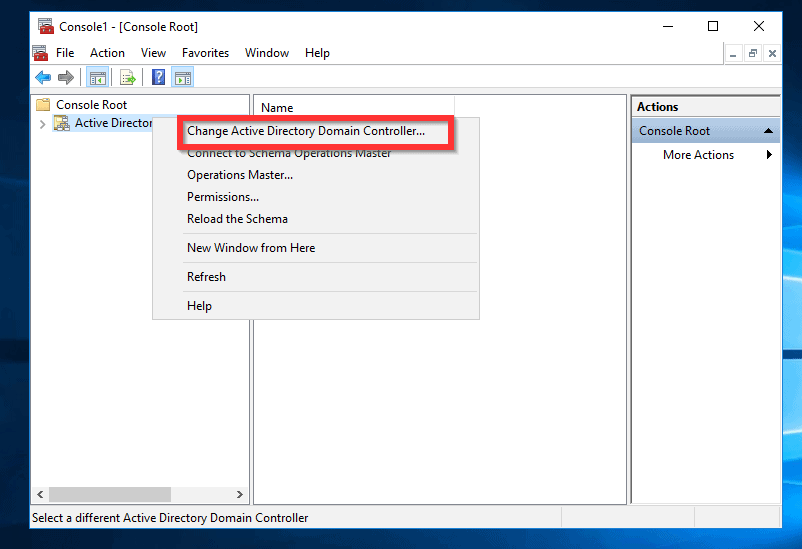Open the blue Help toolbar icon

click(x=159, y=77)
